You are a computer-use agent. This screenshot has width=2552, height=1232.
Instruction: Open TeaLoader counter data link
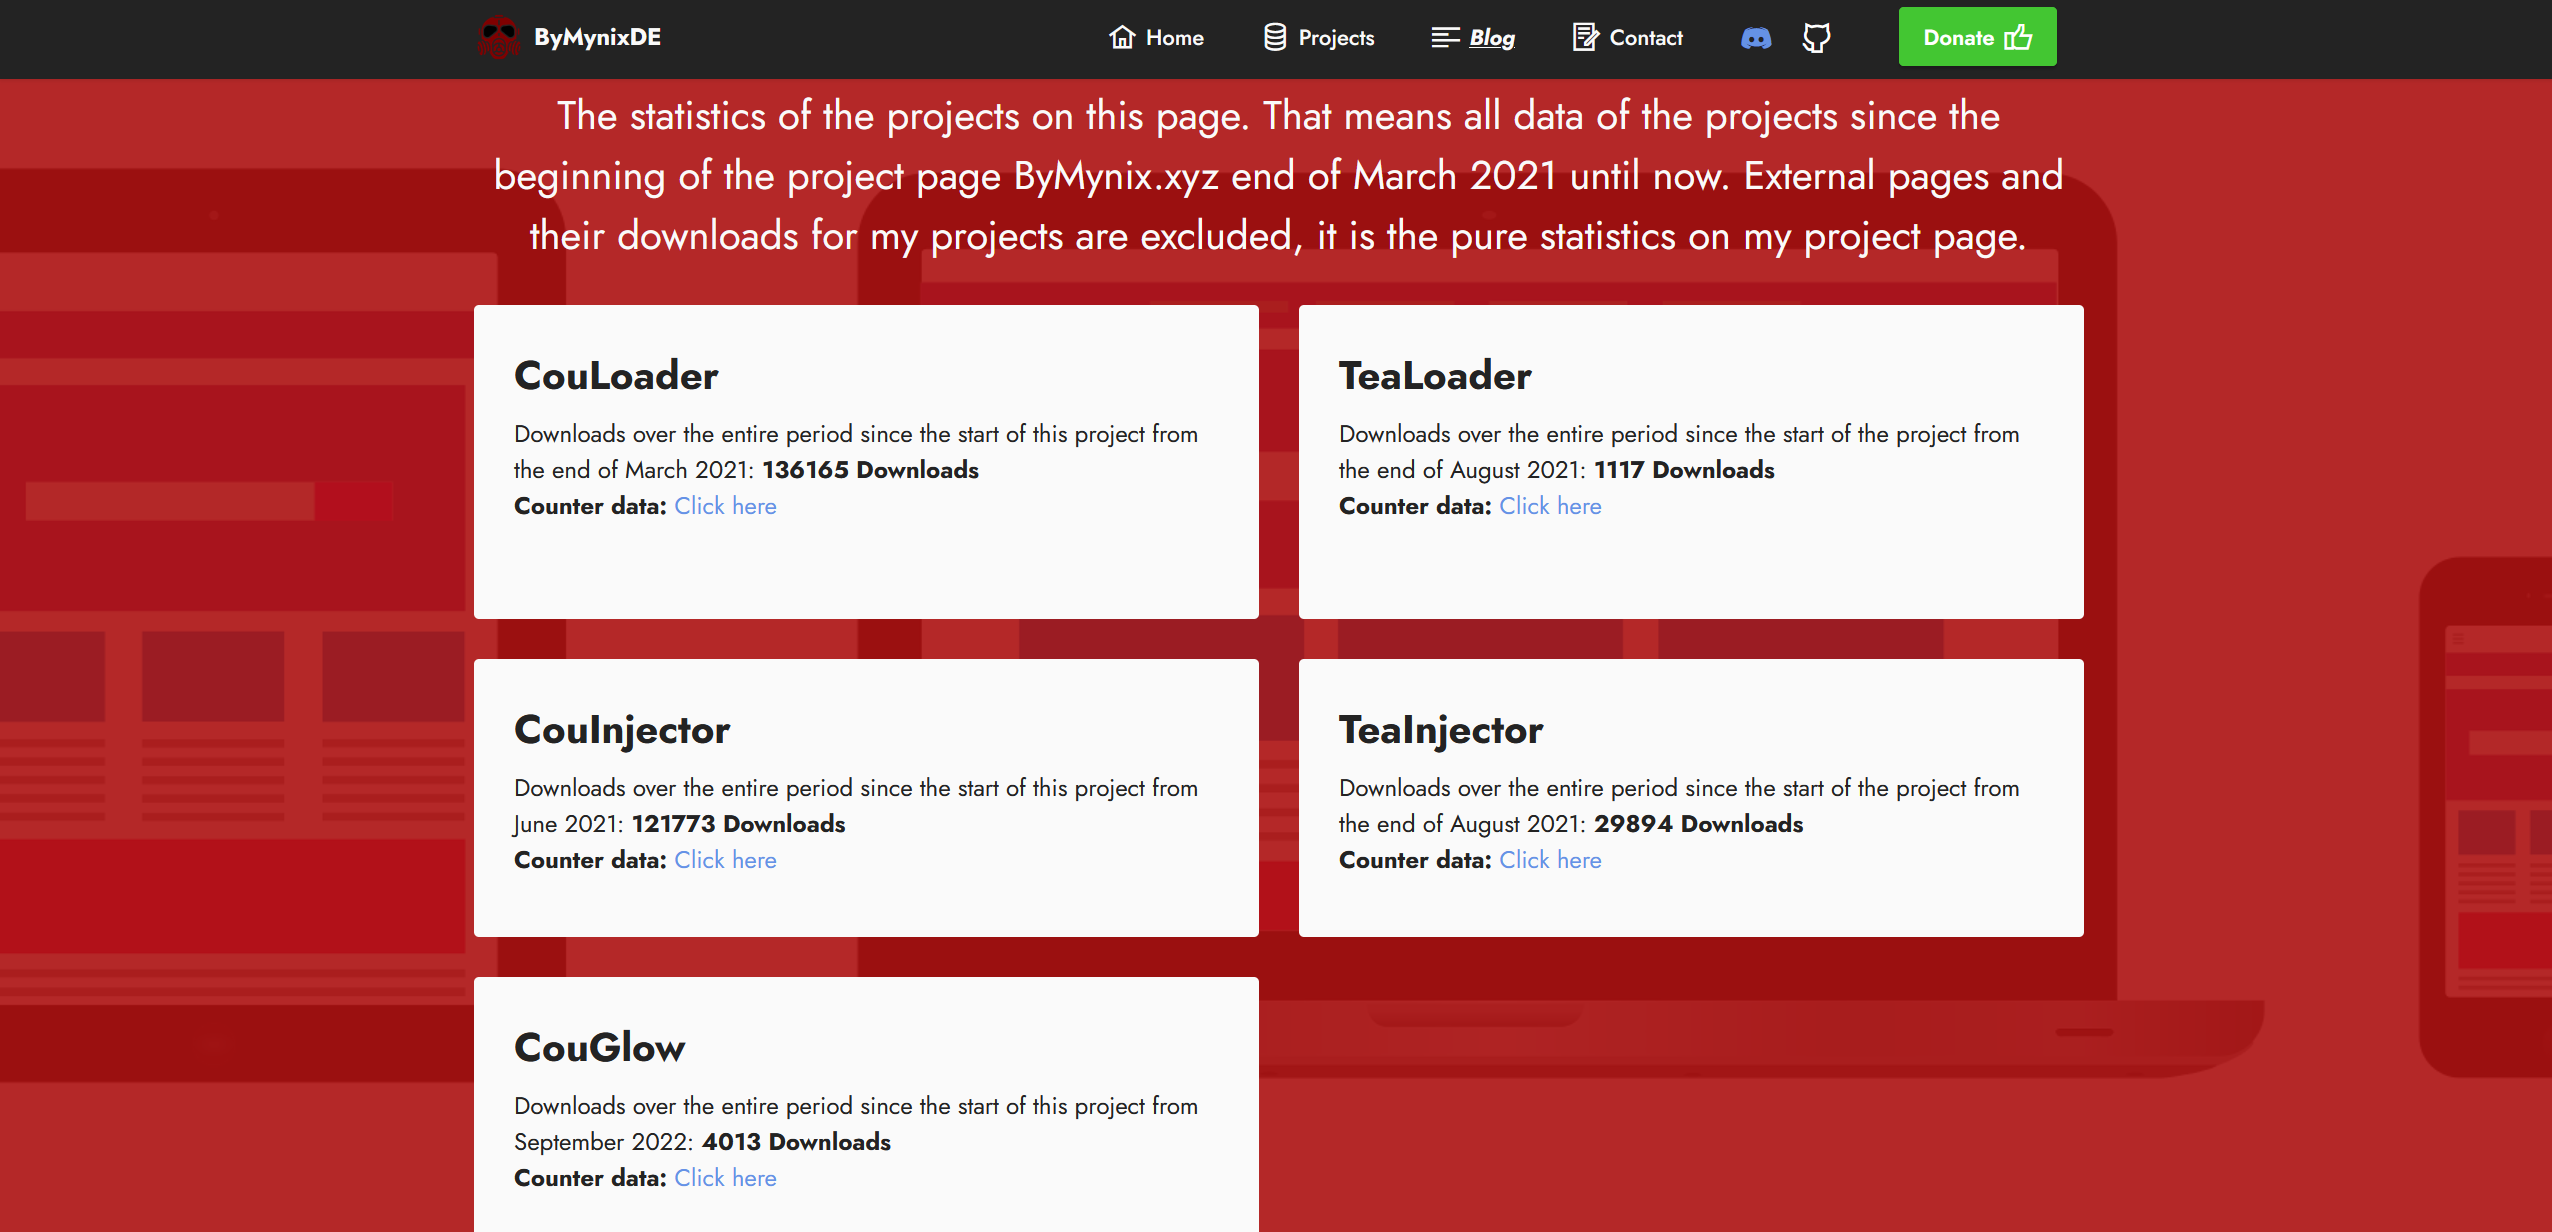[x=1550, y=506]
